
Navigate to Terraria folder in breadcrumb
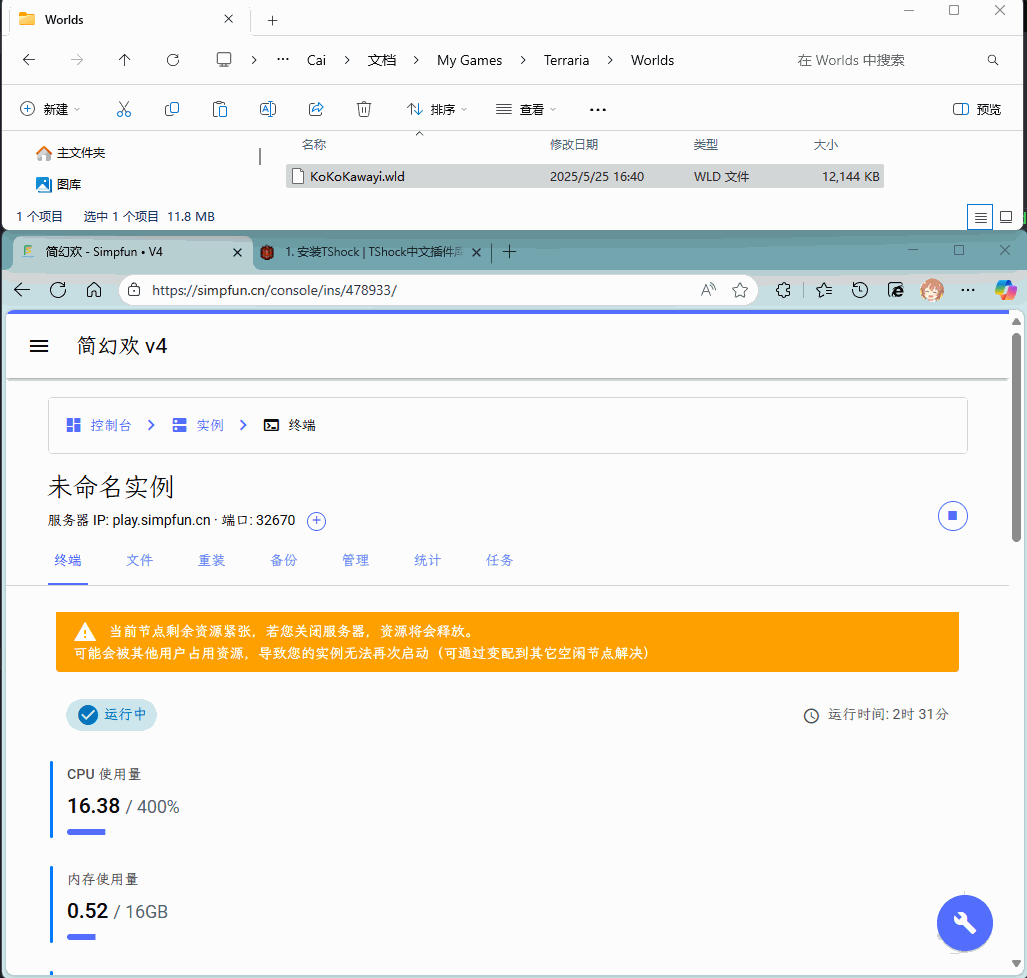tap(567, 60)
